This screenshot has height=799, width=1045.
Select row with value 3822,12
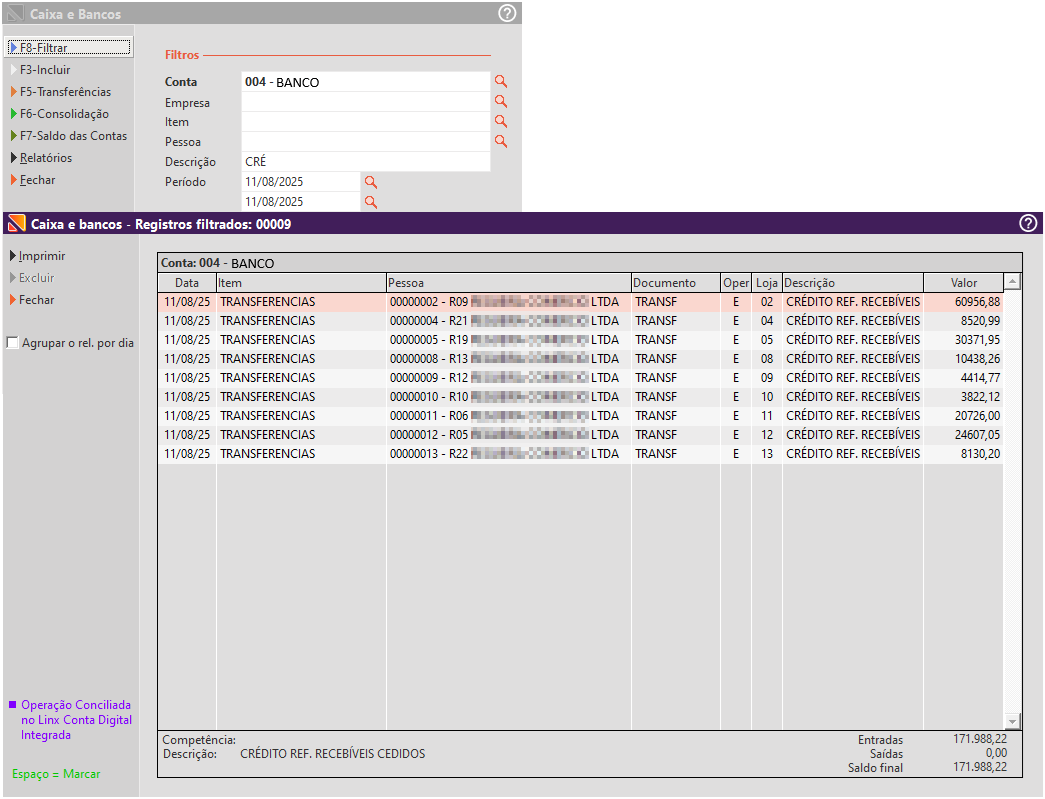click(580, 397)
